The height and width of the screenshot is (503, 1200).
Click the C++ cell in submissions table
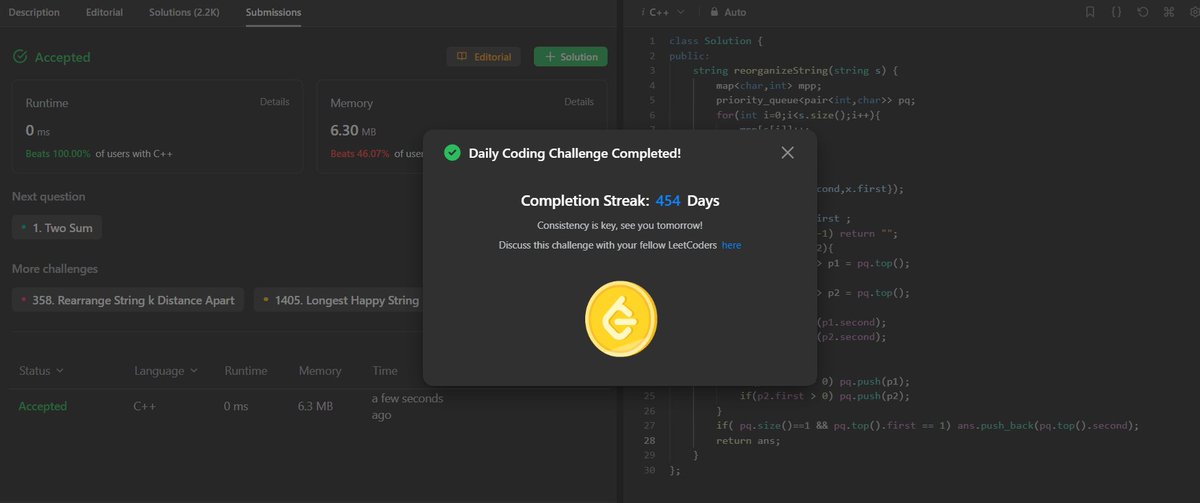pyautogui.click(x=144, y=406)
